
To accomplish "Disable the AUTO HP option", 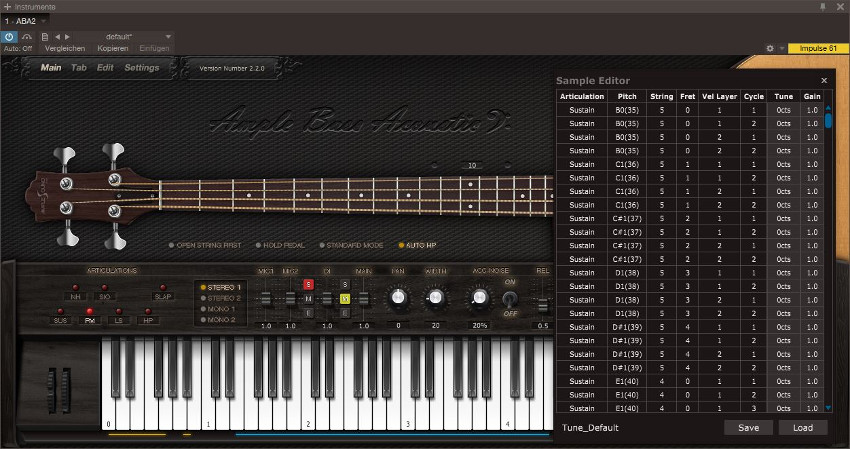I will click(417, 246).
